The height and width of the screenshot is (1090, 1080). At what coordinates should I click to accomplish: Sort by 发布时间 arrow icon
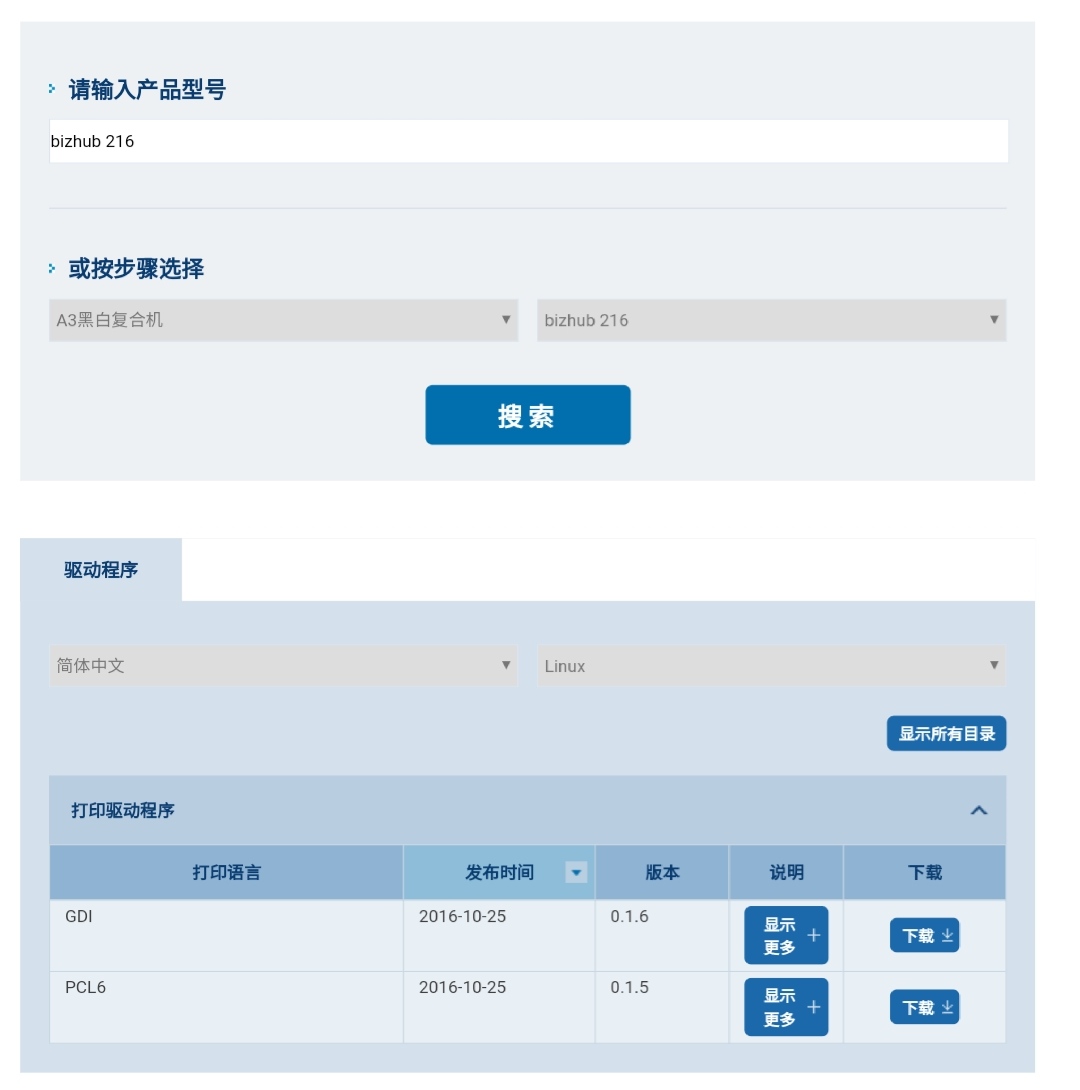(576, 872)
